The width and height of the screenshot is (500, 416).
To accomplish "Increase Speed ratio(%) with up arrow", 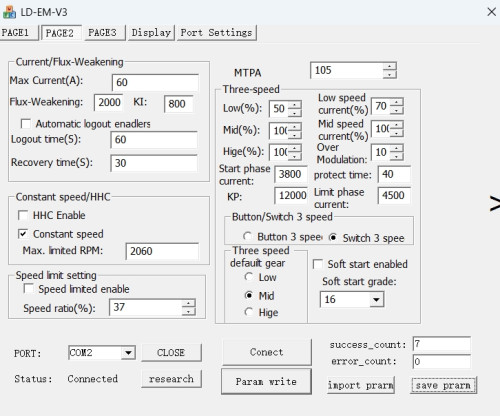I will tap(189, 303).
